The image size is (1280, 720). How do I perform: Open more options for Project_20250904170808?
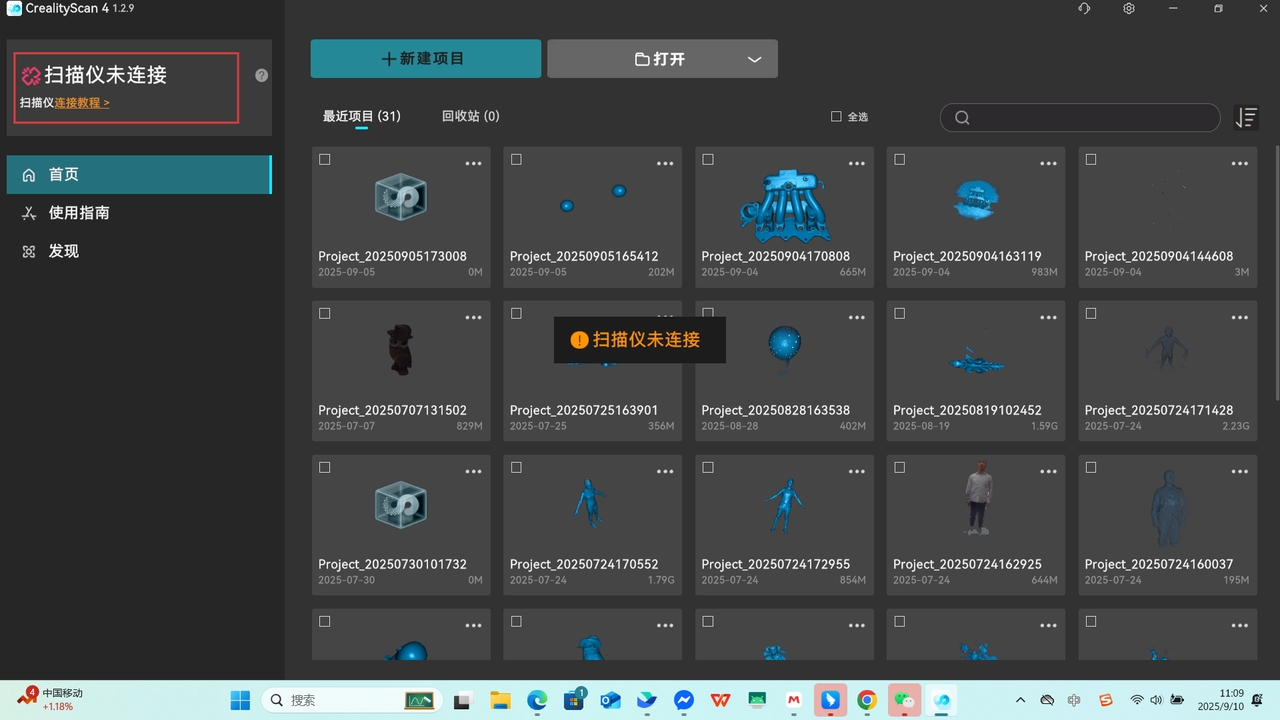pyautogui.click(x=856, y=163)
